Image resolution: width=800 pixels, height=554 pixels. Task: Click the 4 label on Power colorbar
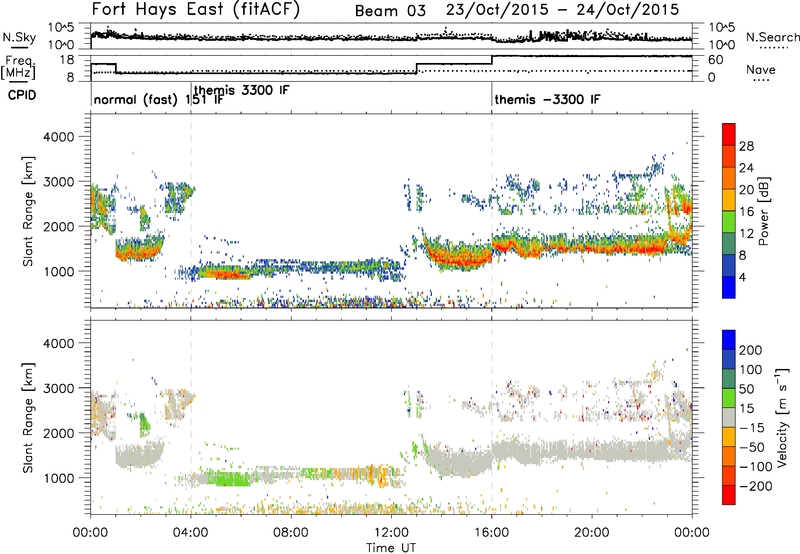[x=744, y=277]
